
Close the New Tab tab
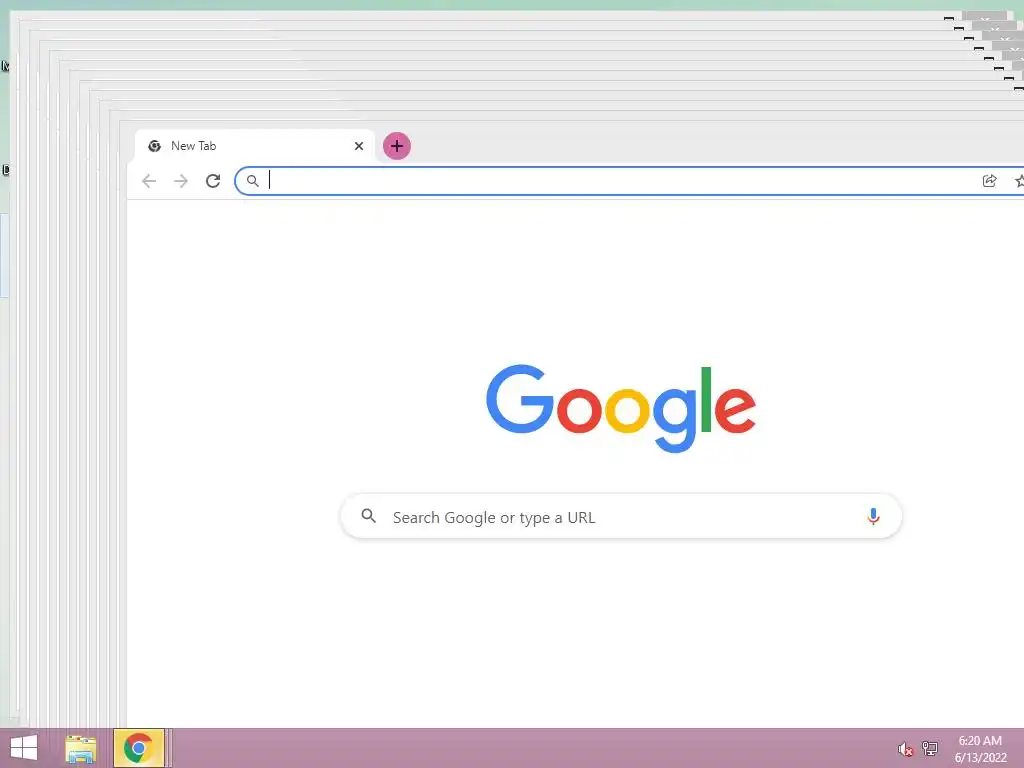pyautogui.click(x=359, y=146)
